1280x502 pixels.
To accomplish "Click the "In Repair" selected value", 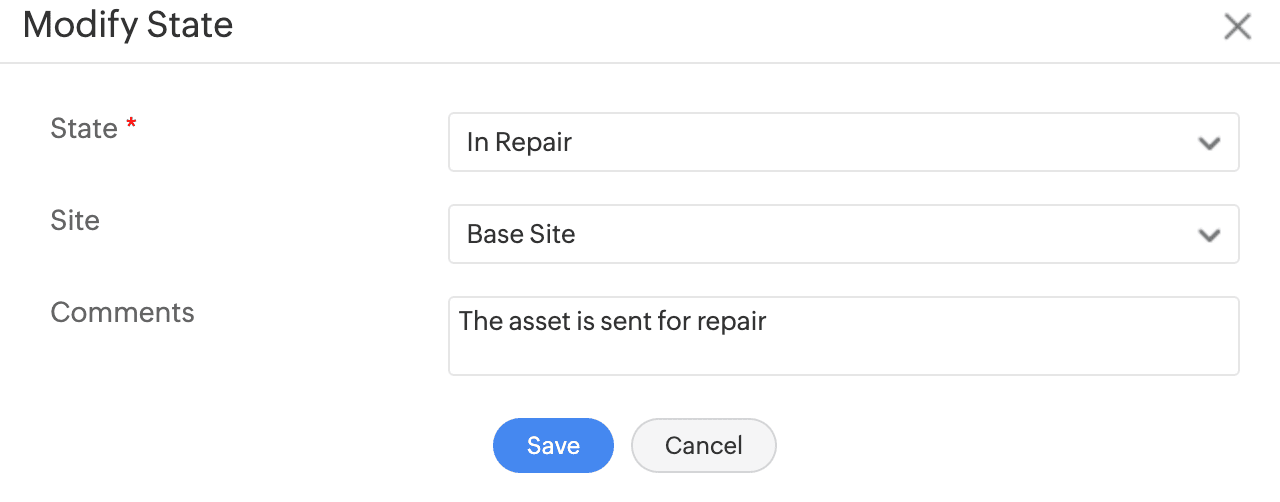I will (x=519, y=142).
